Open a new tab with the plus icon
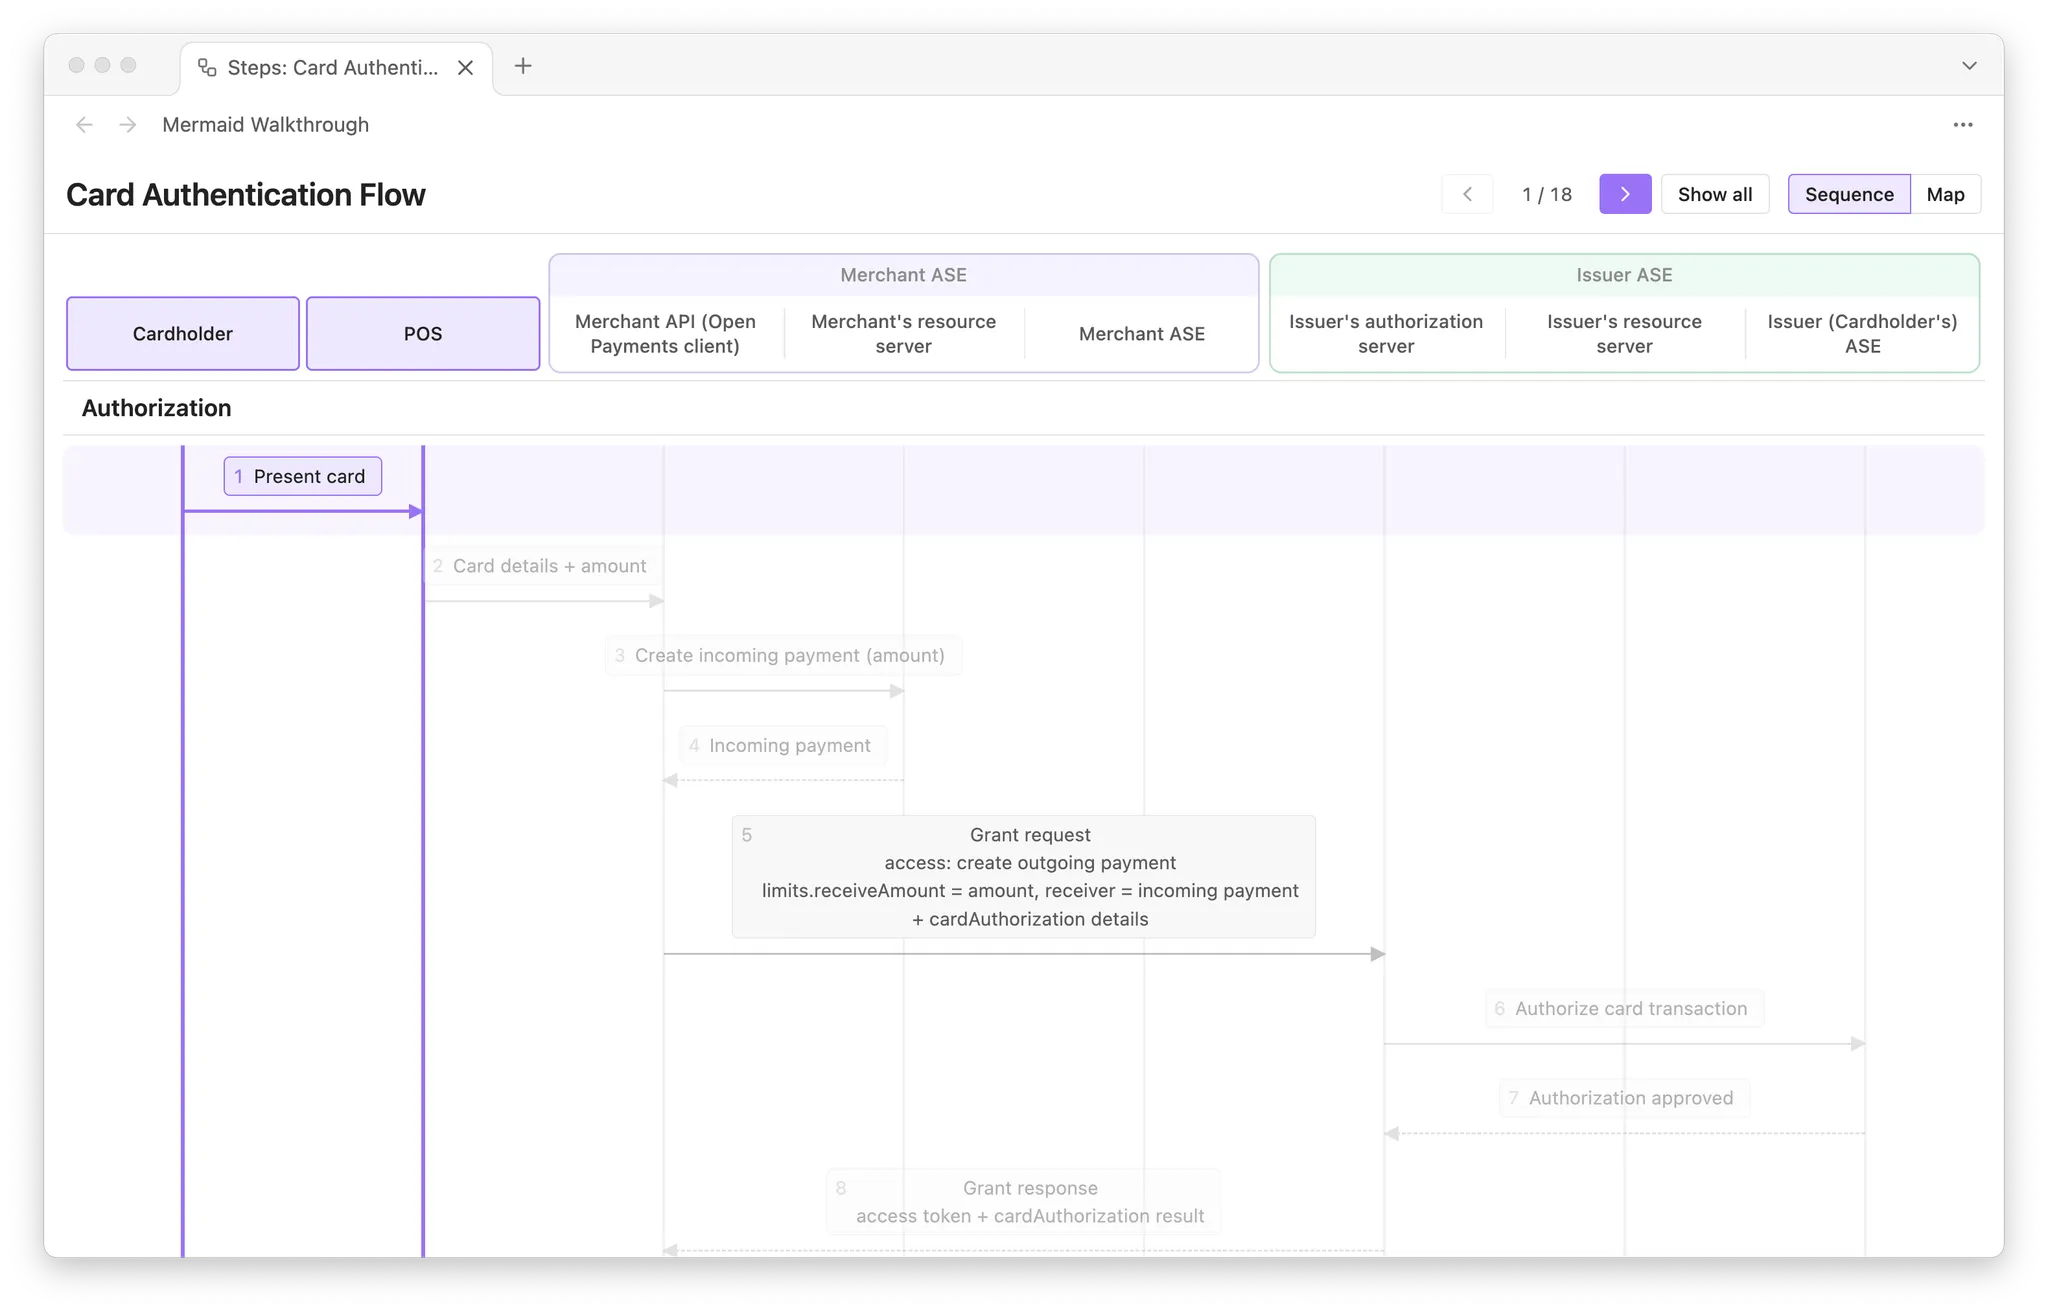2048x1312 pixels. click(x=522, y=66)
